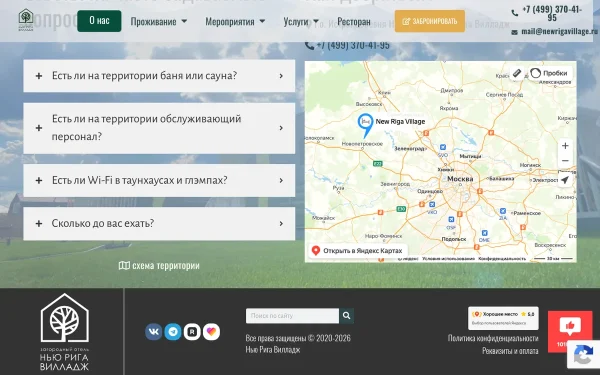Viewport: 600px width, 375px height.
Task: Click the mail envelope icon in the header
Action: click(515, 32)
